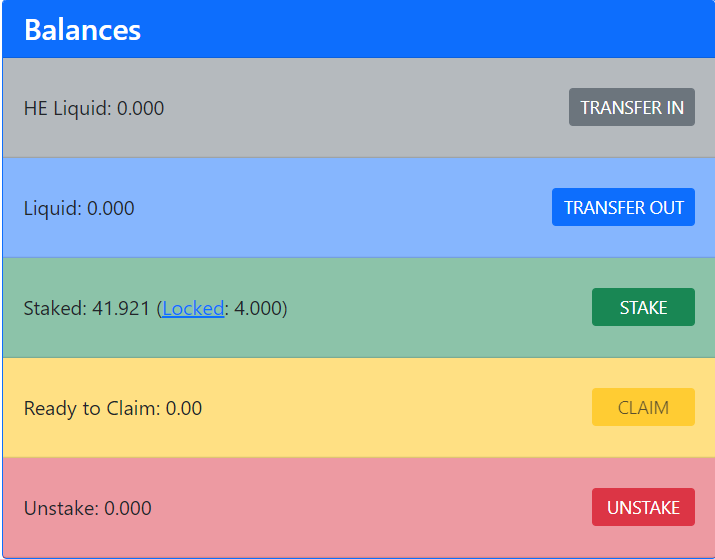
Task: Claim rewards with the yellow CLAIM button
Action: 643,407
